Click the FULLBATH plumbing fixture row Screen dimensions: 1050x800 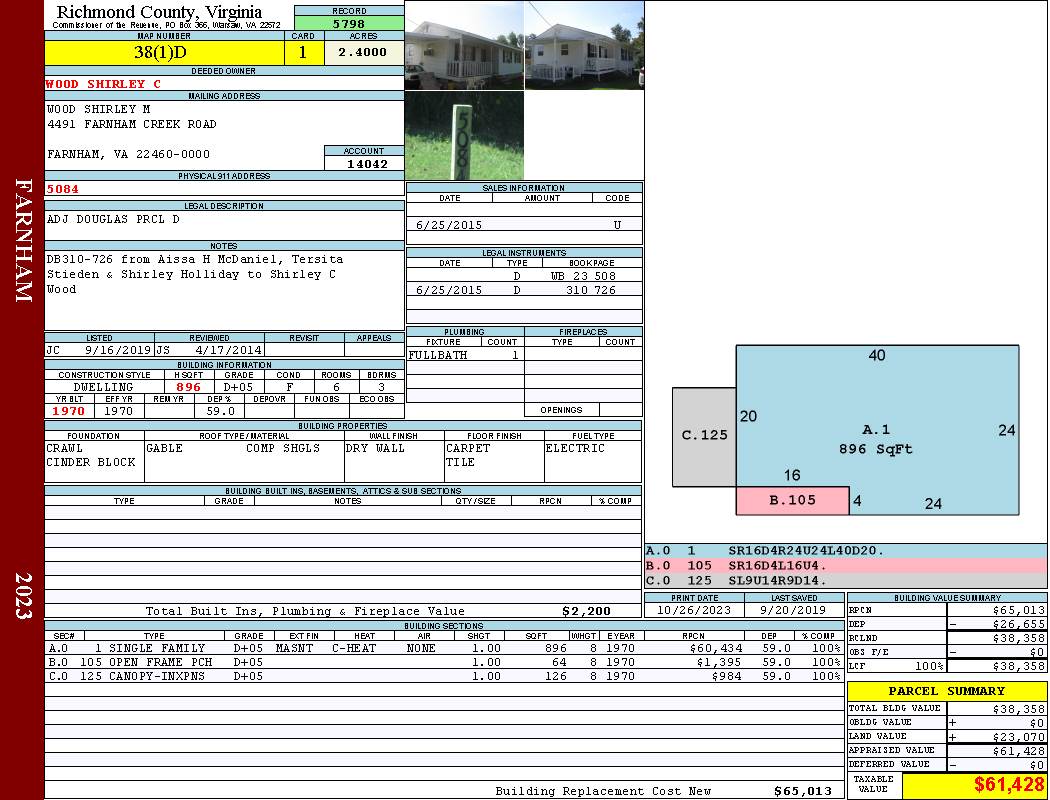465,355
